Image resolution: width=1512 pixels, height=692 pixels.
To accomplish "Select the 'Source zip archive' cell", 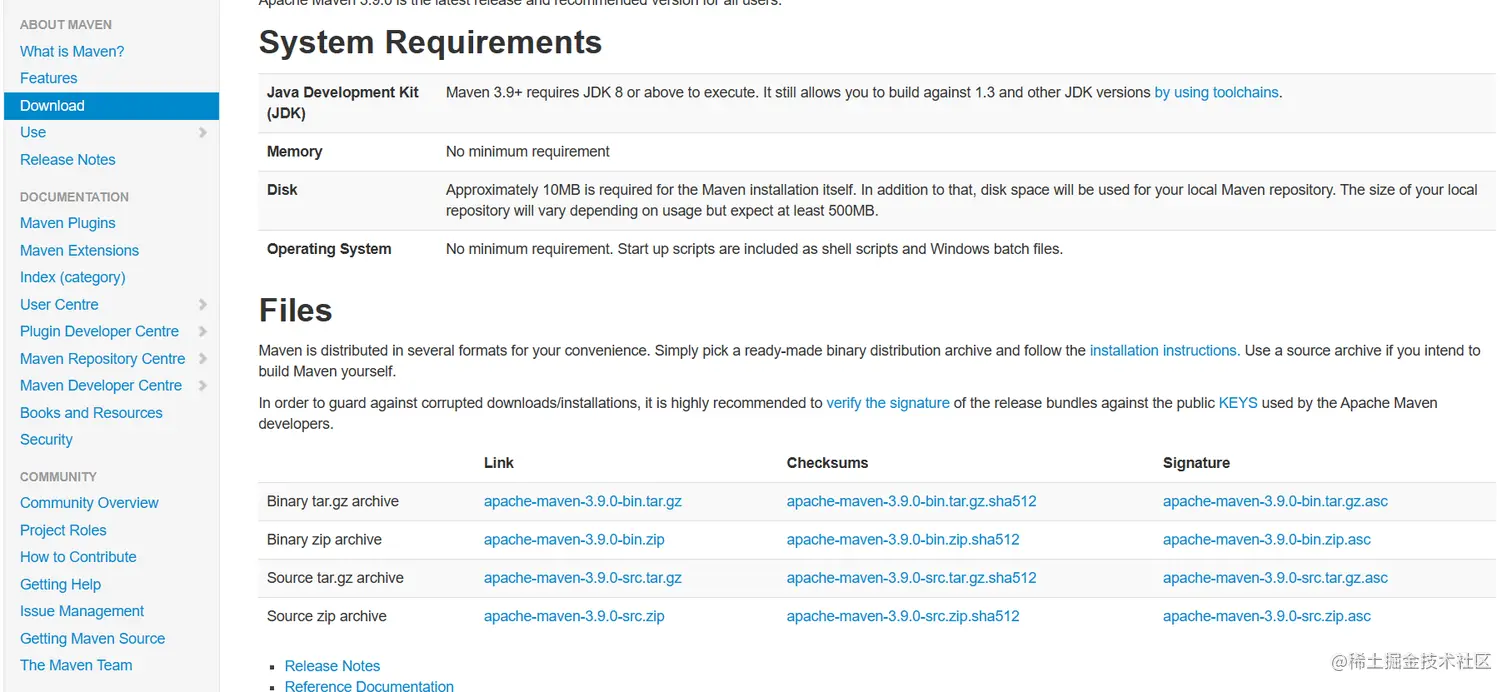I will pyautogui.click(x=327, y=616).
